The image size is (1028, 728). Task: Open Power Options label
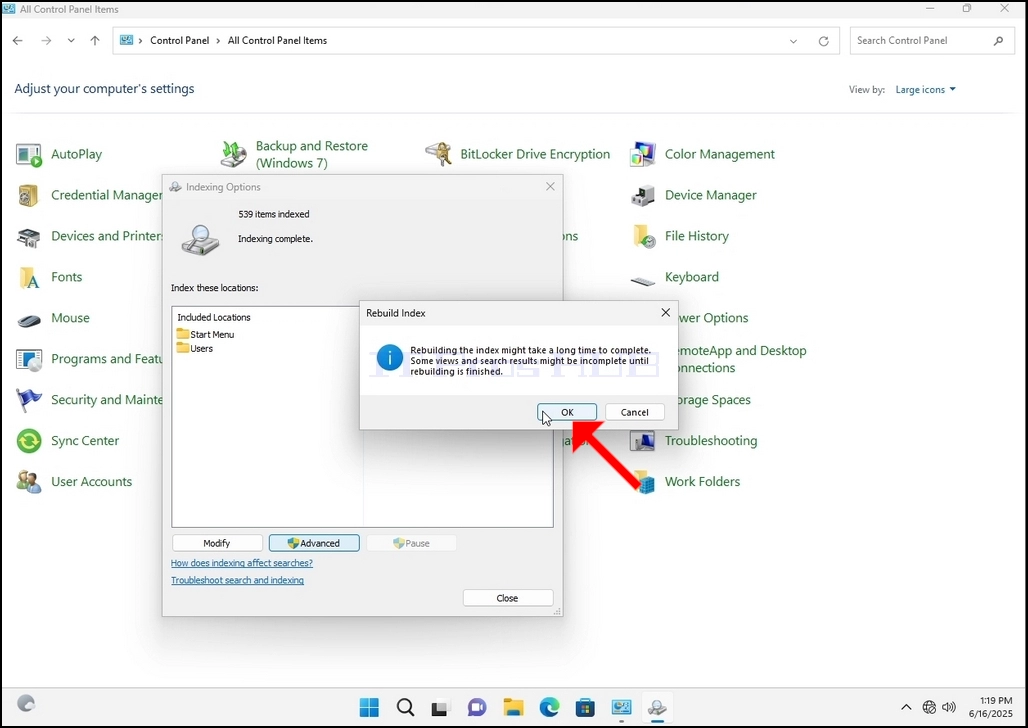pyautogui.click(x=713, y=317)
